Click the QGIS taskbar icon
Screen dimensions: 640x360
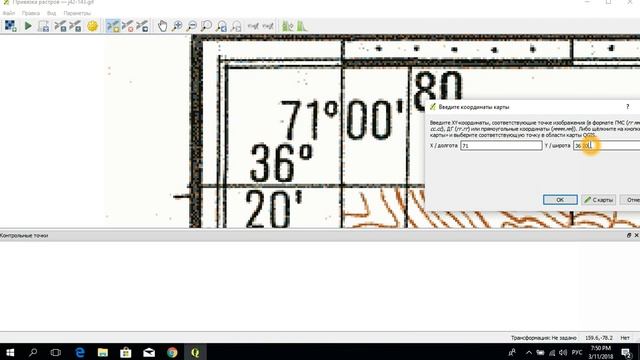coord(195,352)
